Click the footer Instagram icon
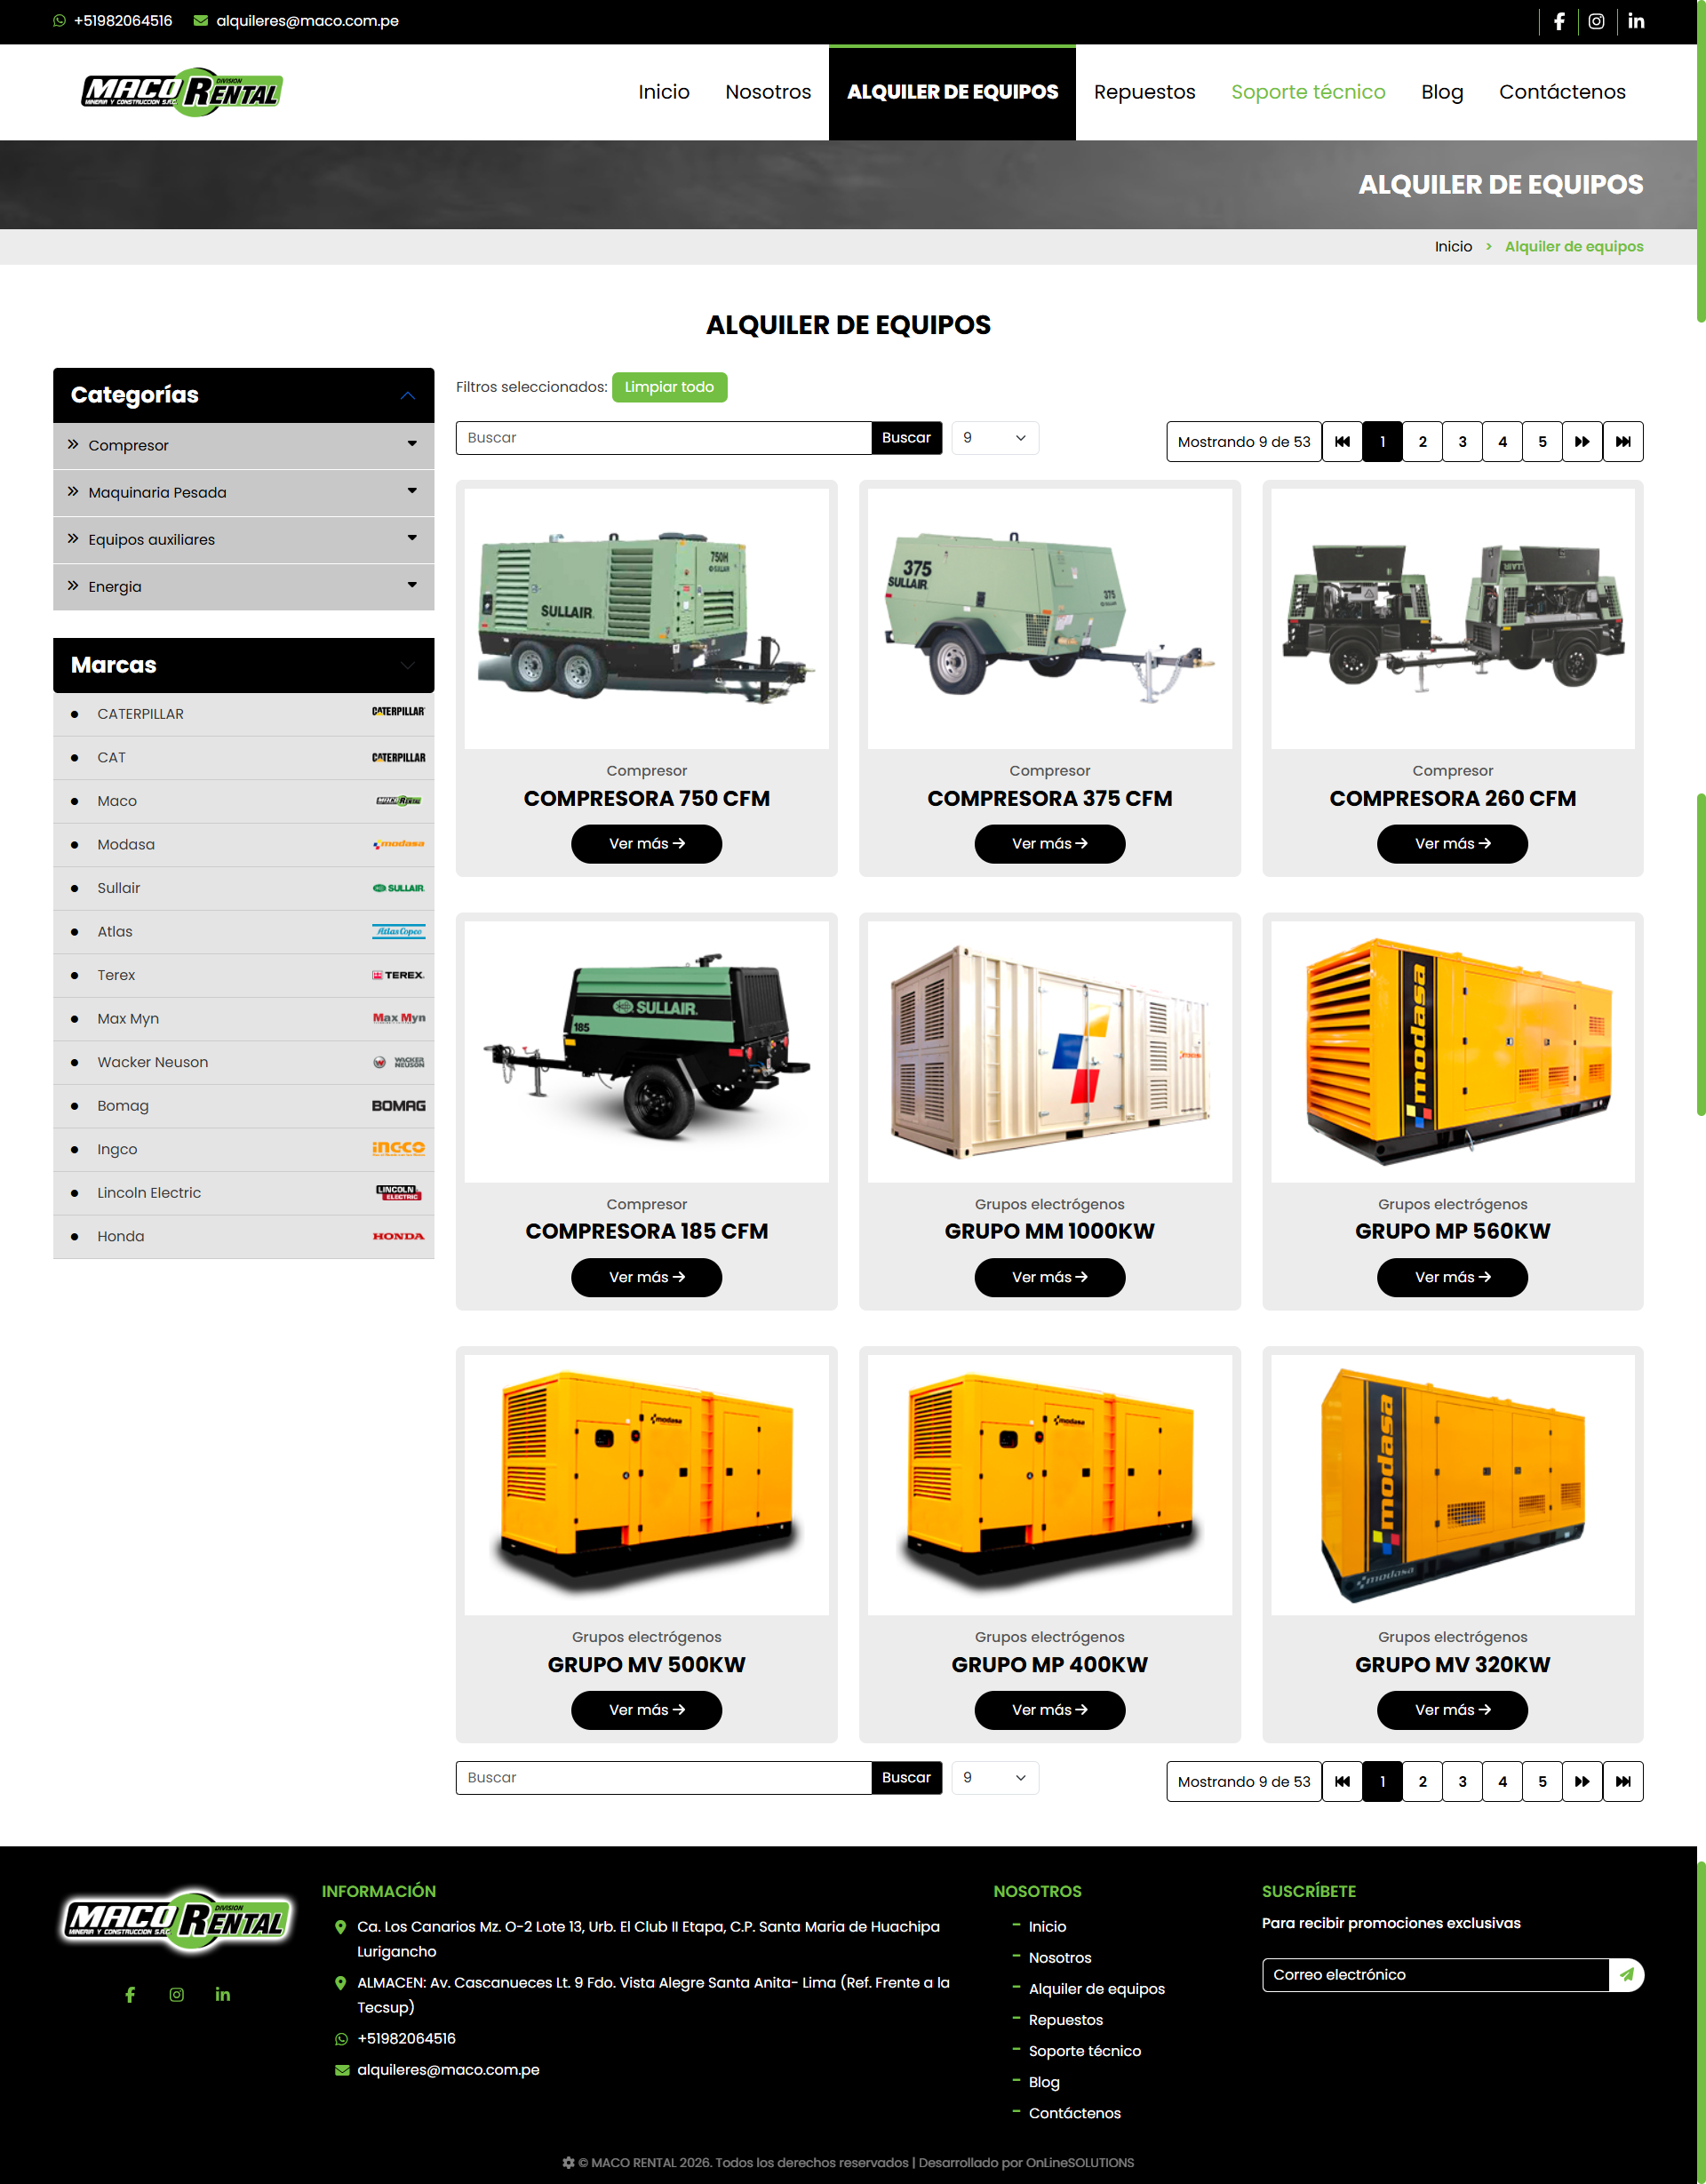Viewport: 1706px width, 2184px height. pos(176,1994)
